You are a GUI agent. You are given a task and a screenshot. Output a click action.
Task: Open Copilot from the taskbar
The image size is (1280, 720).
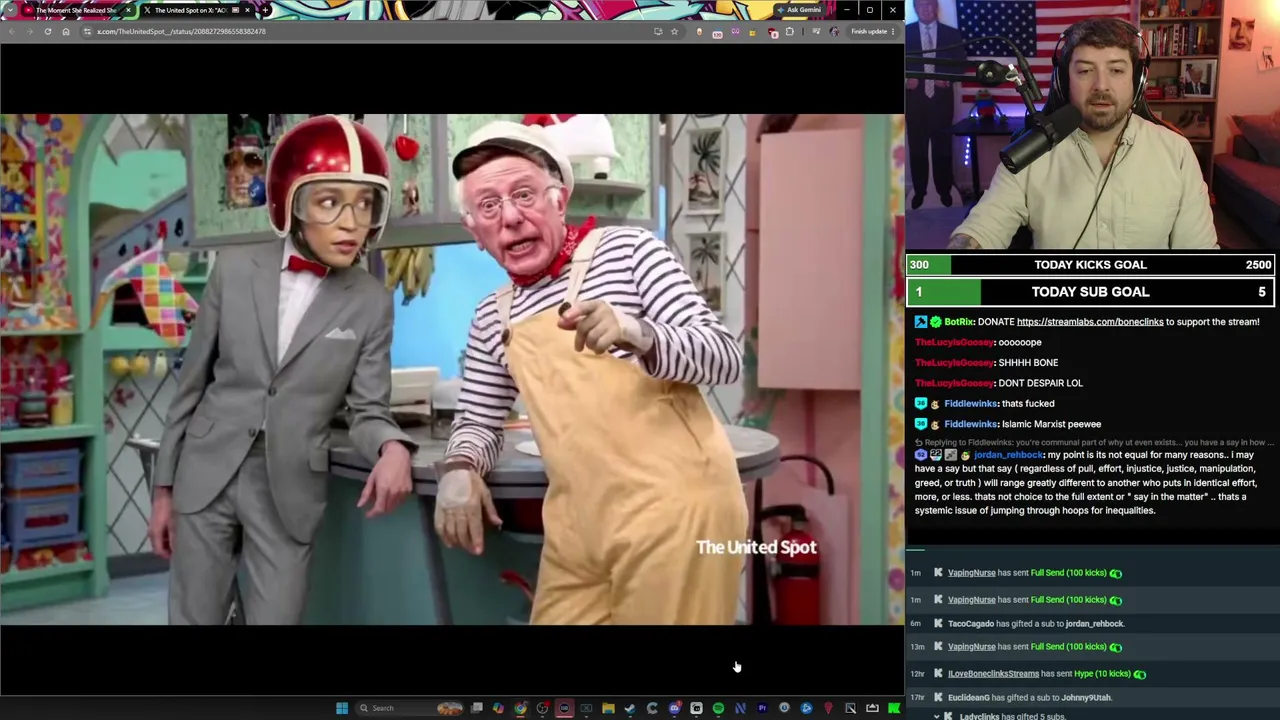pyautogui.click(x=498, y=708)
